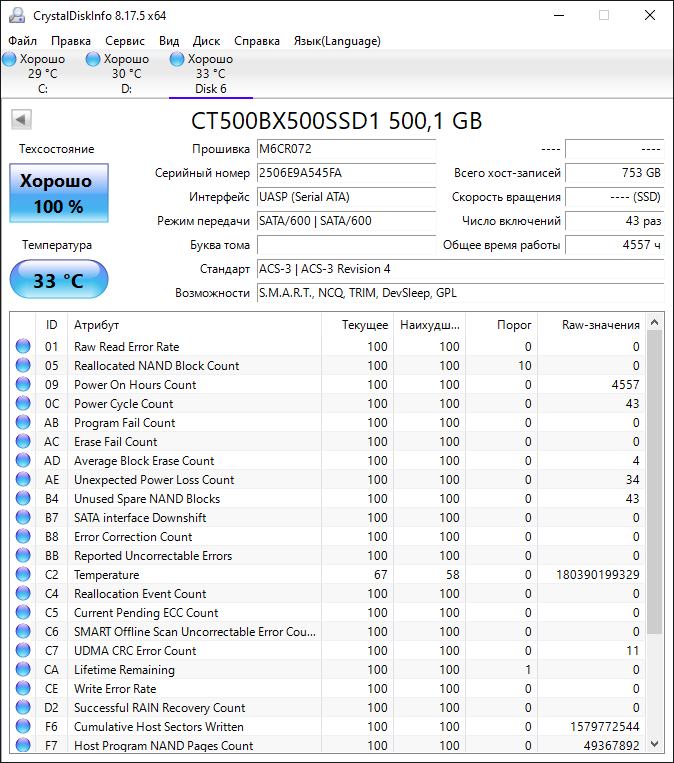Click the serial number field 2506E9A545FA
Screen dimensions: 674x763
(346, 173)
